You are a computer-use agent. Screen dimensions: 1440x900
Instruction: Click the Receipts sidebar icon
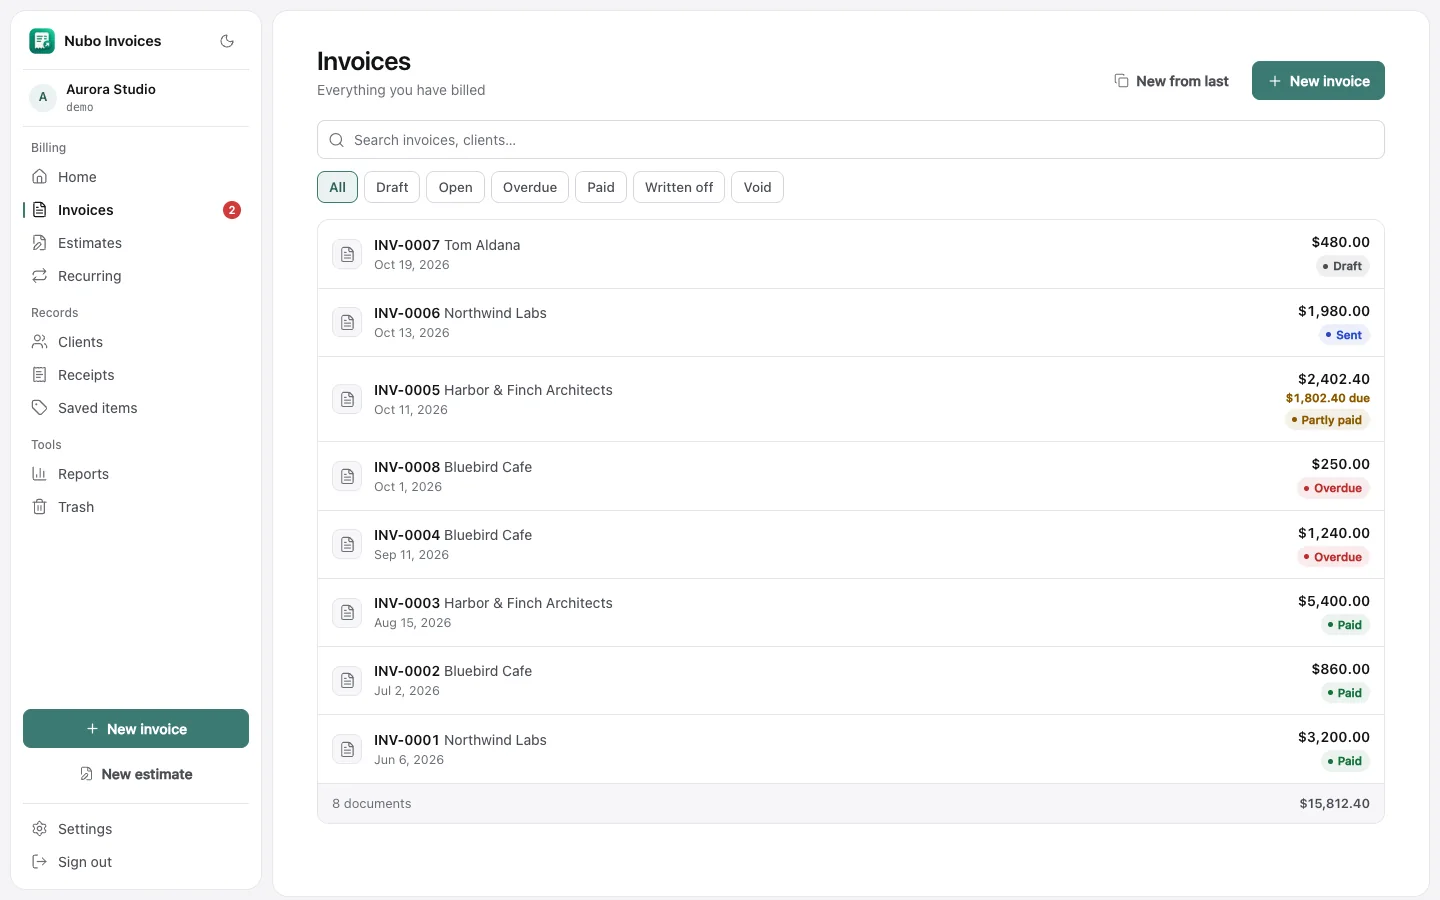40,375
